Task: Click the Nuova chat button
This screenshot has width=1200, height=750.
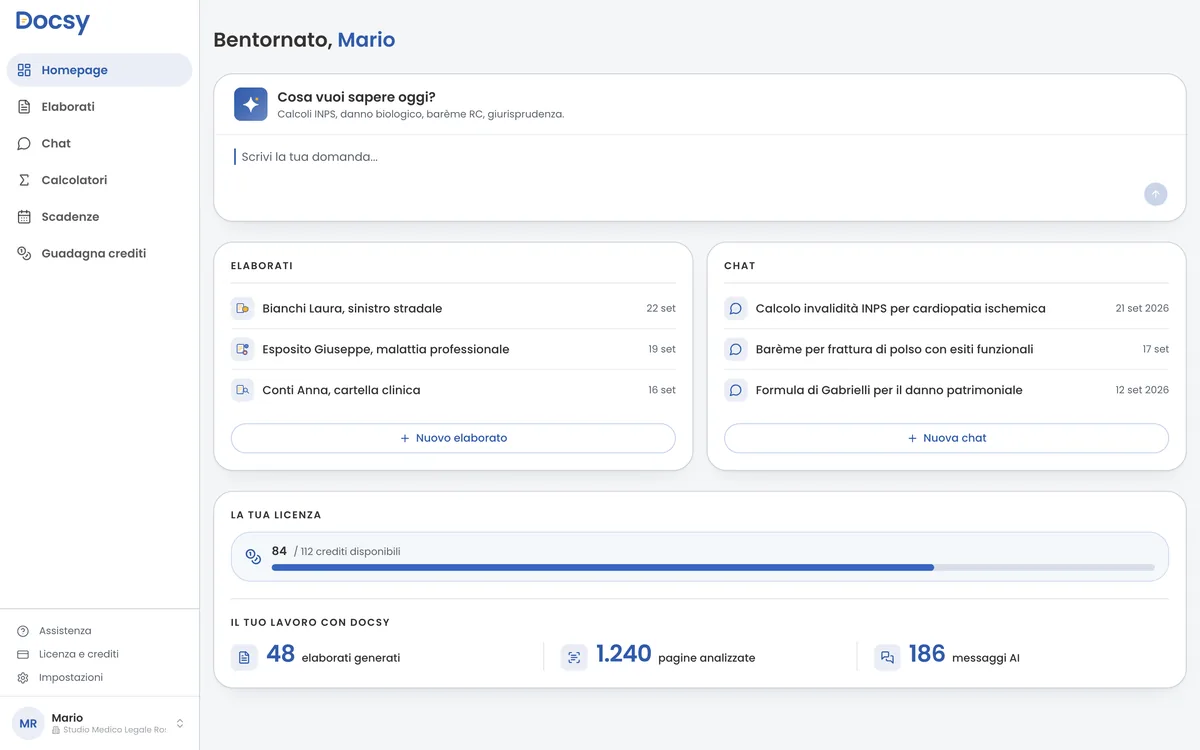Action: point(946,438)
